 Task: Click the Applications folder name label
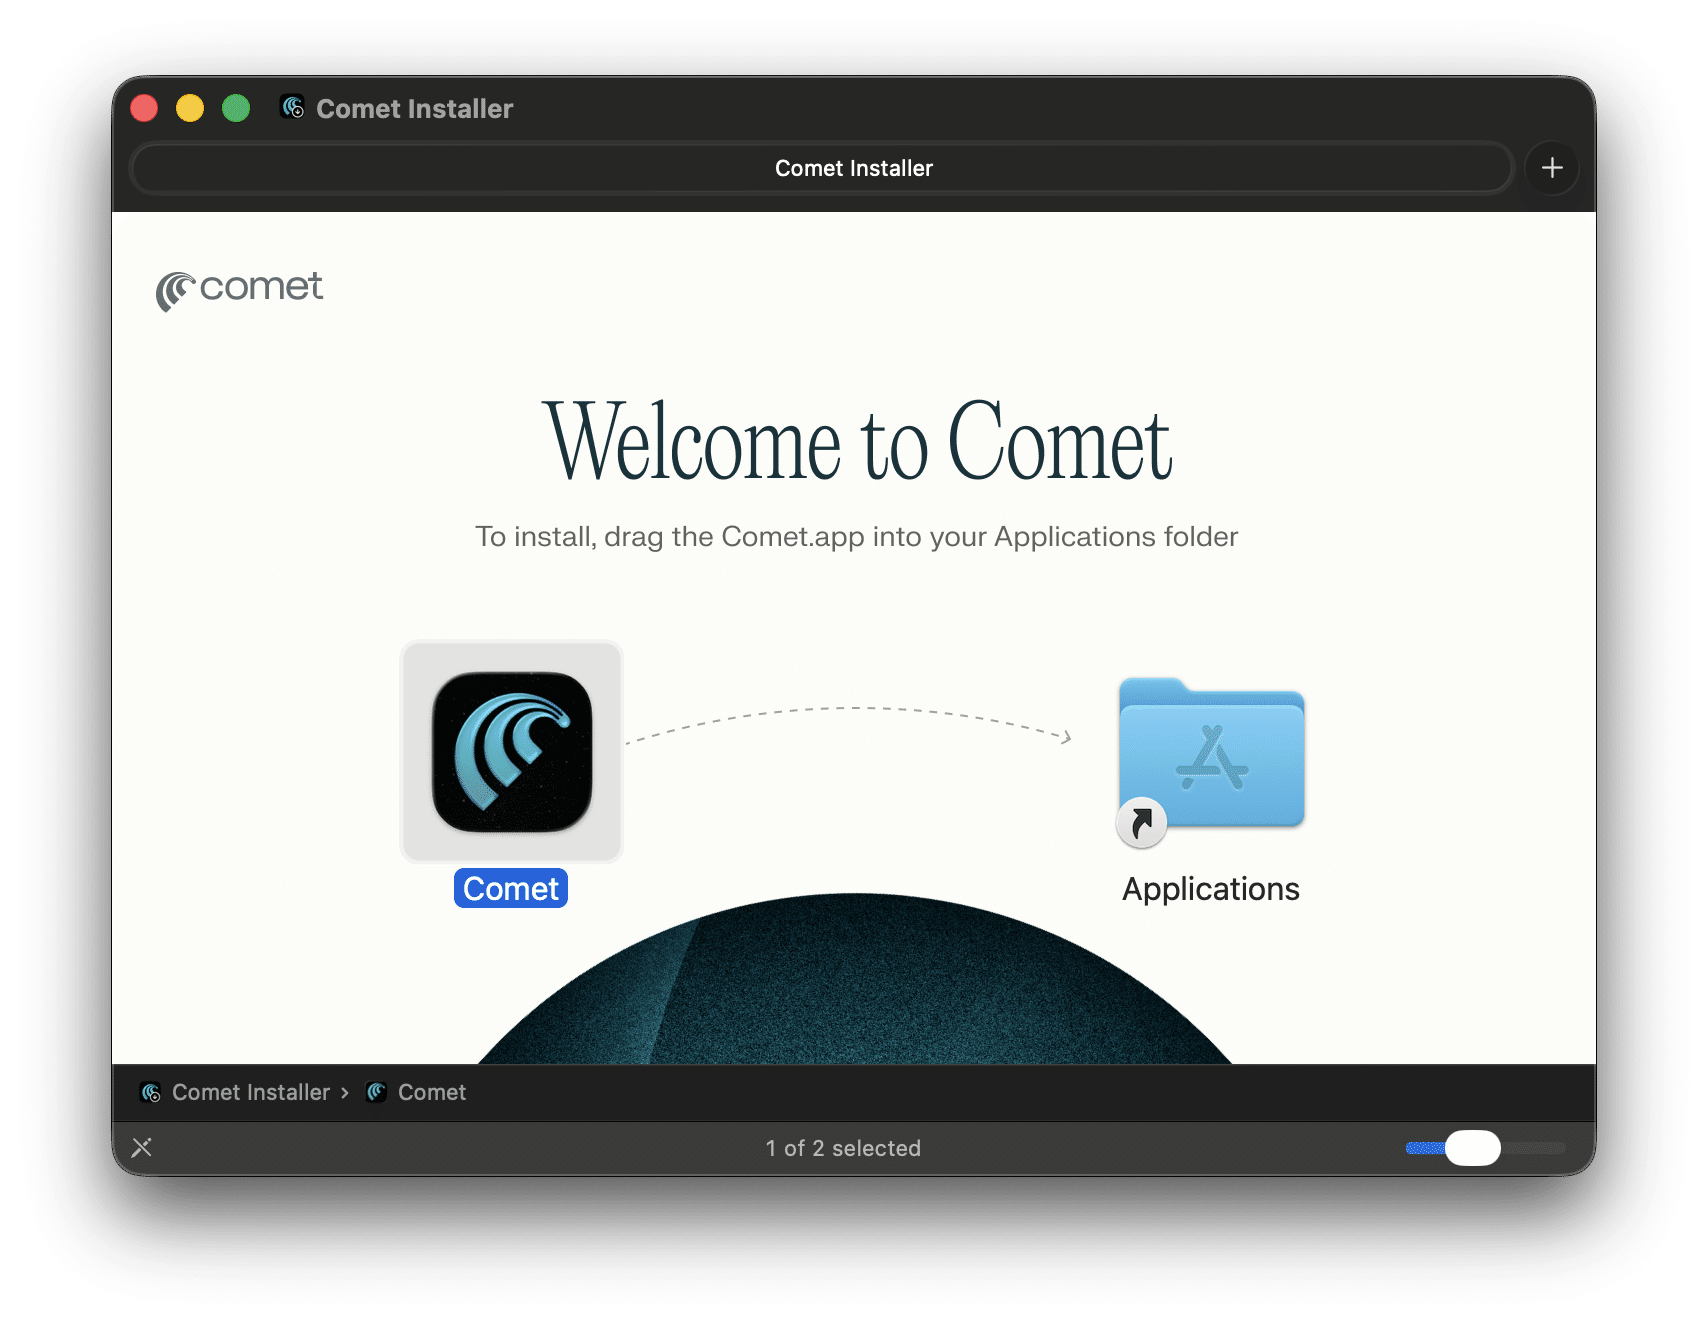(1210, 889)
